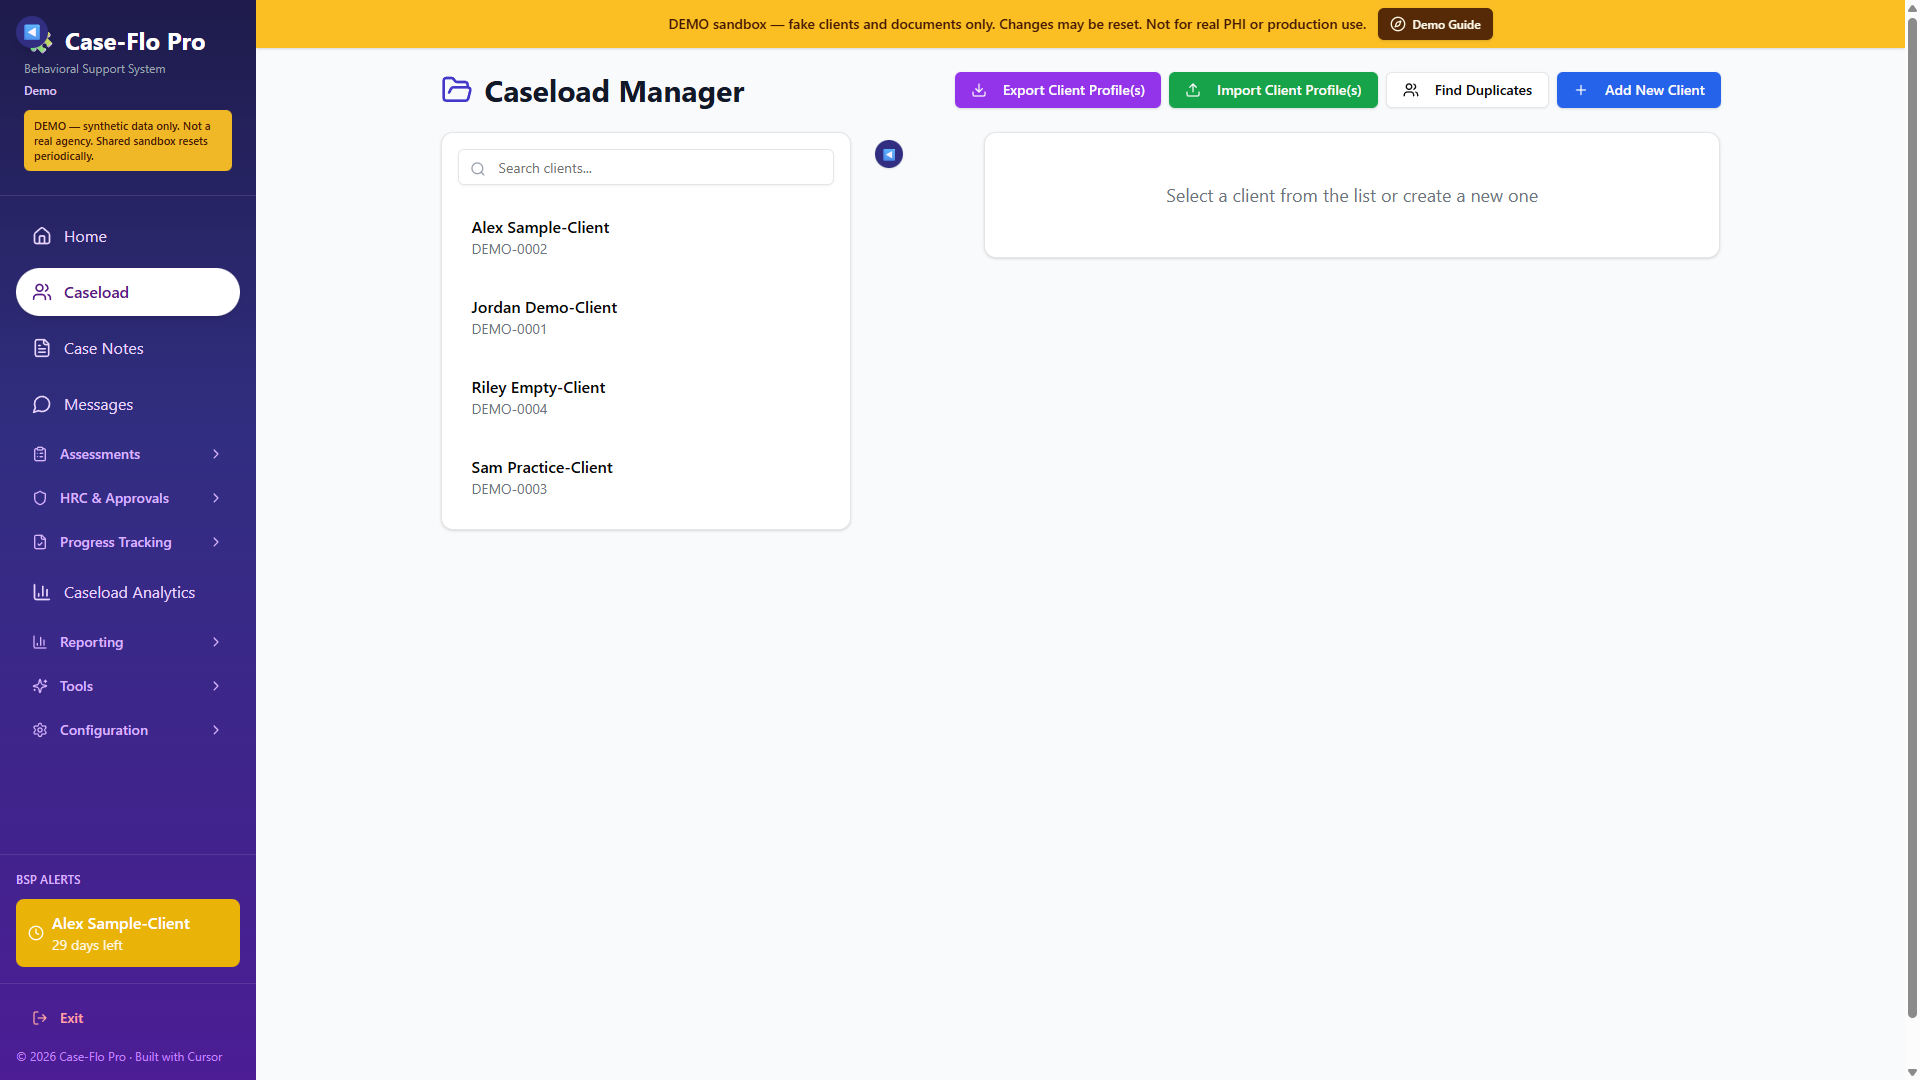Expand the Configuration submenu chevron
This screenshot has height=1080, width=1920.
tap(216, 730)
